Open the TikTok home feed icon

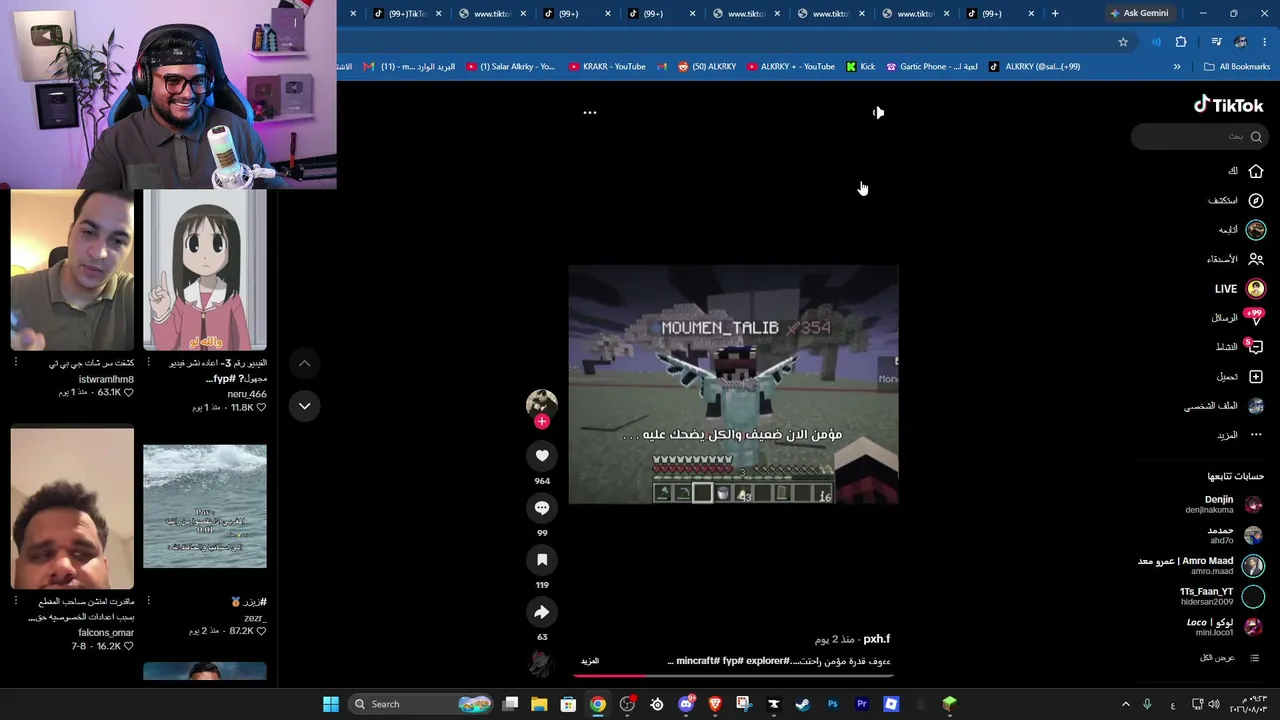pyautogui.click(x=1256, y=171)
